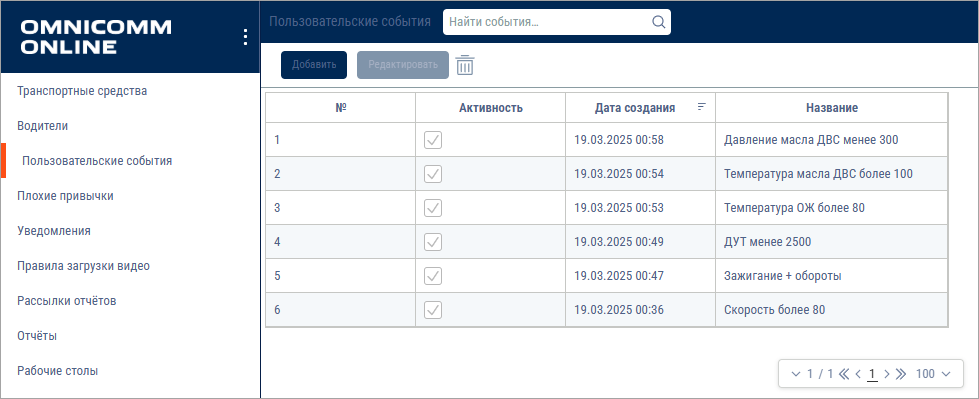979x399 pixels.
Task: Select Пользовательские события in sidebar
Action: 97,161
